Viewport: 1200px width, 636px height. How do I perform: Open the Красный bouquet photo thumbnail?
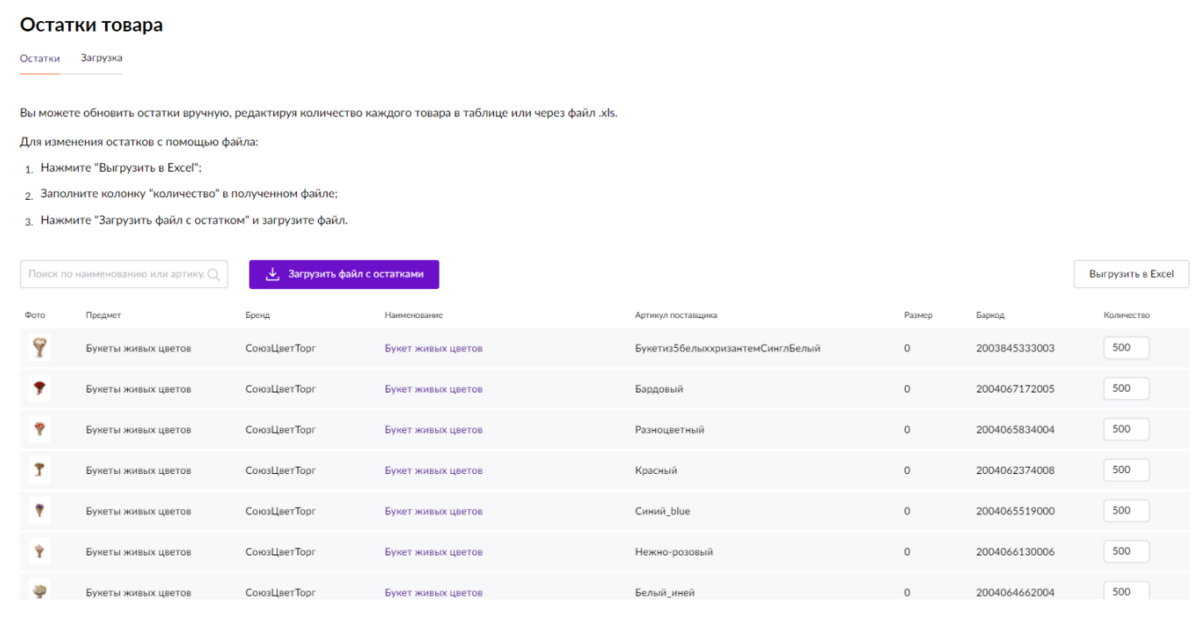coord(39,470)
